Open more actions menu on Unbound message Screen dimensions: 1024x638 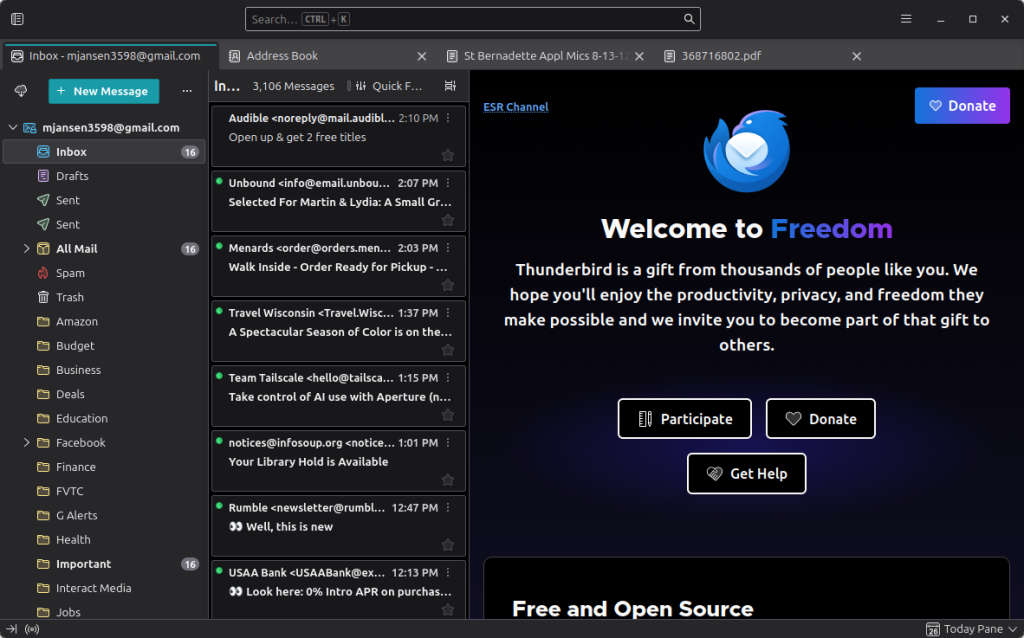click(x=448, y=183)
